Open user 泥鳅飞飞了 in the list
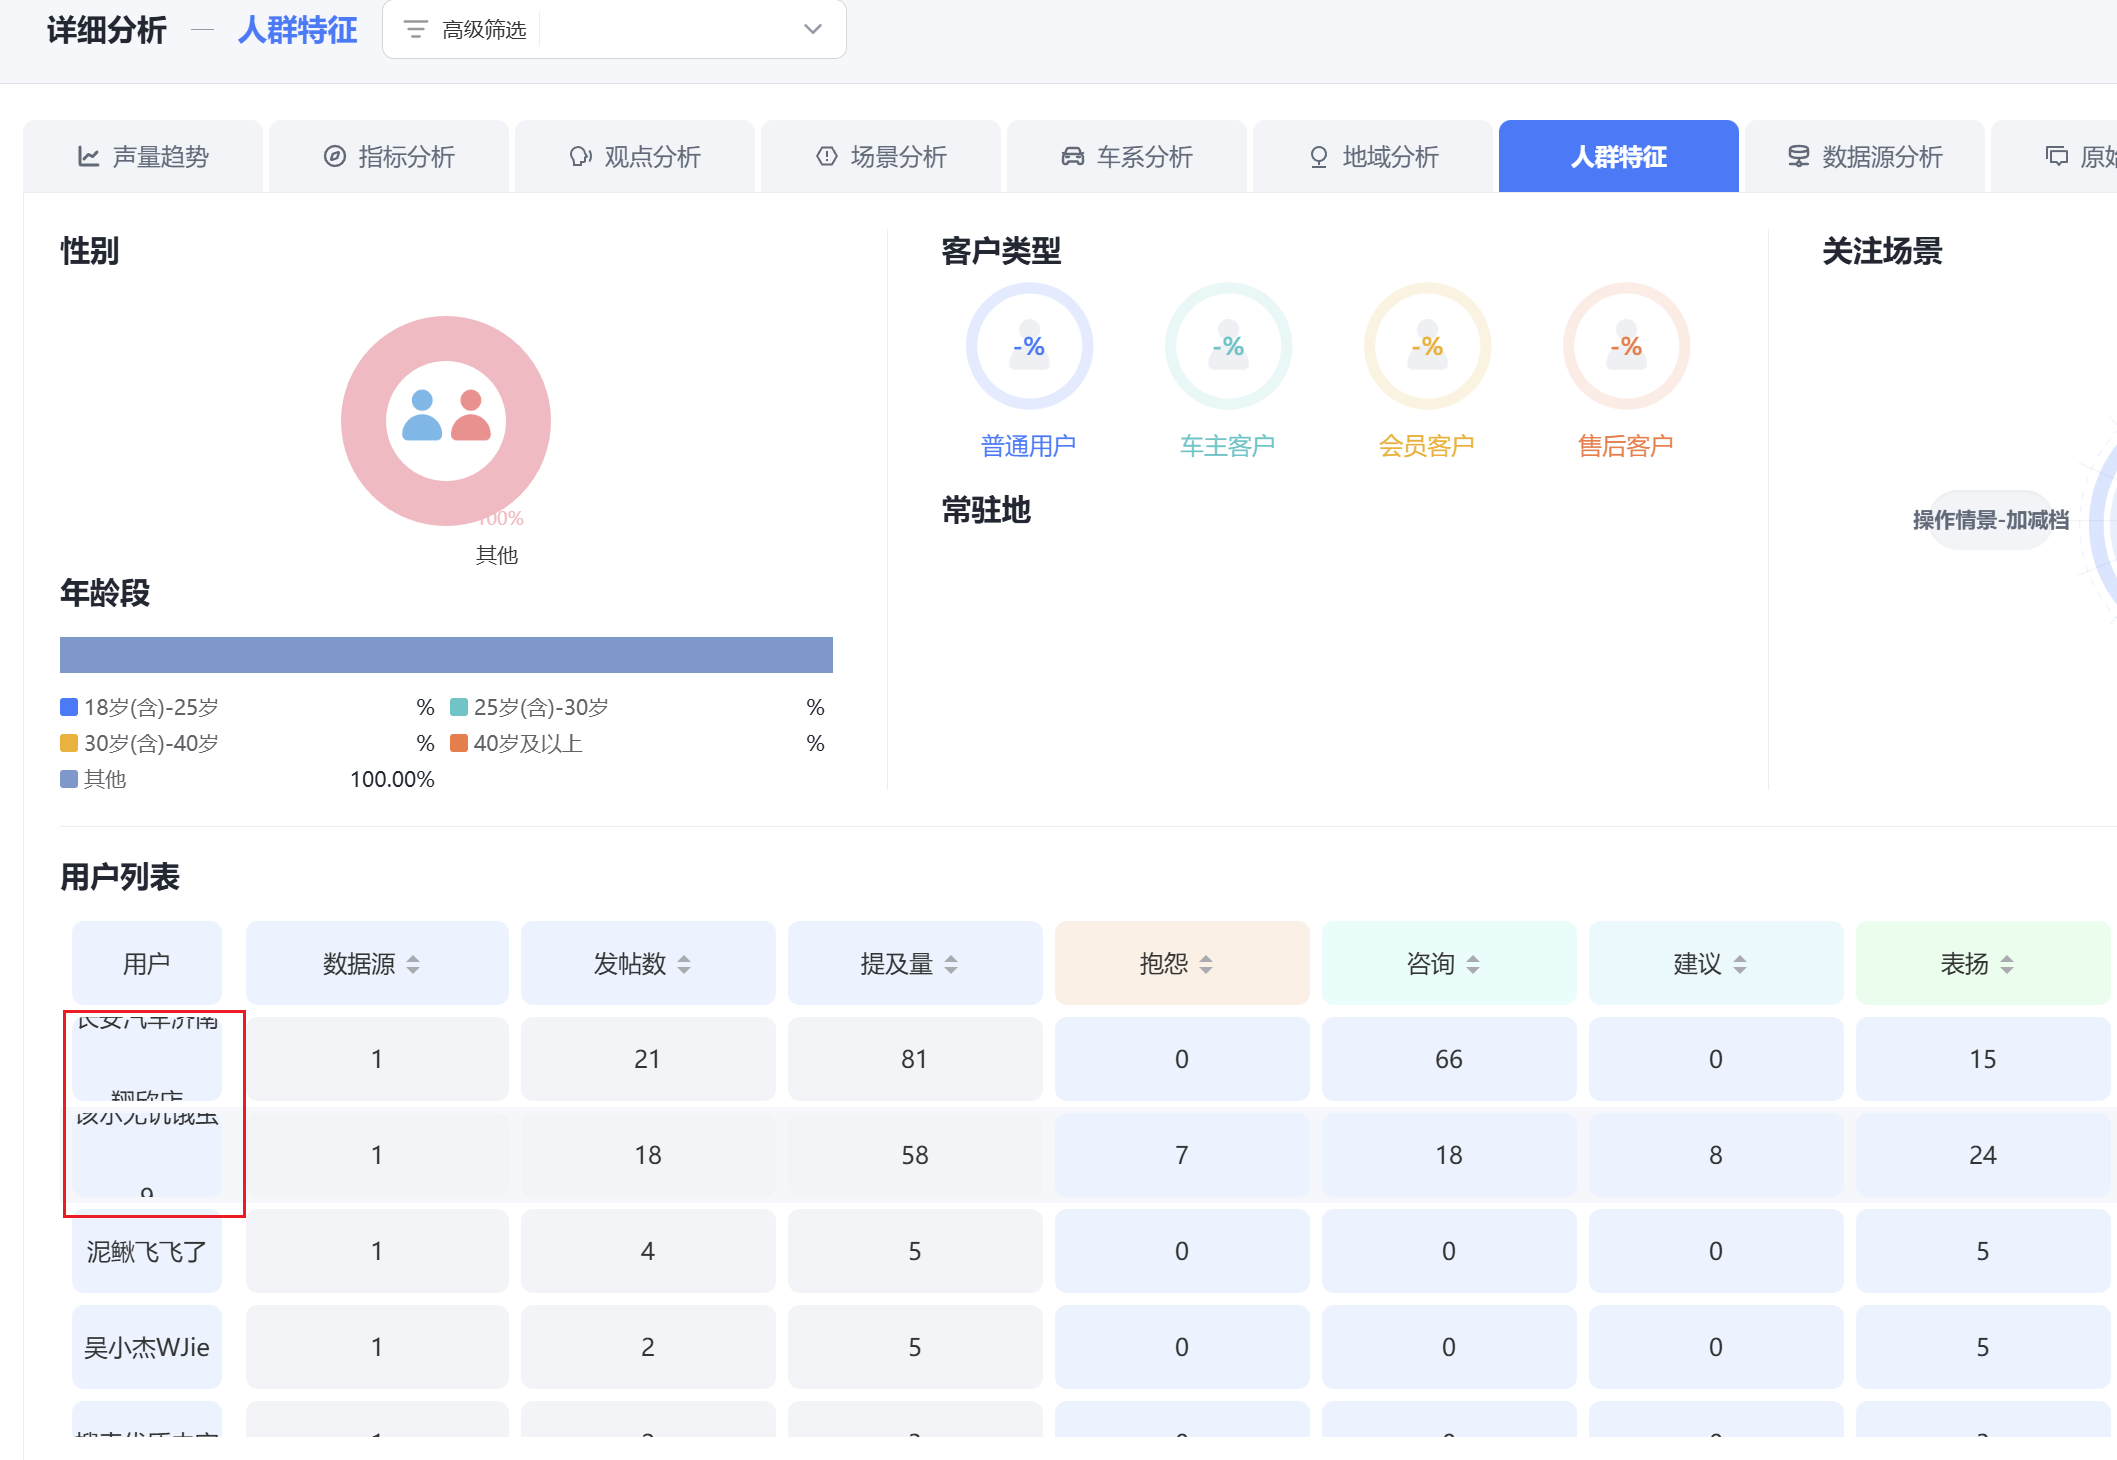2117x1460 pixels. pos(147,1251)
